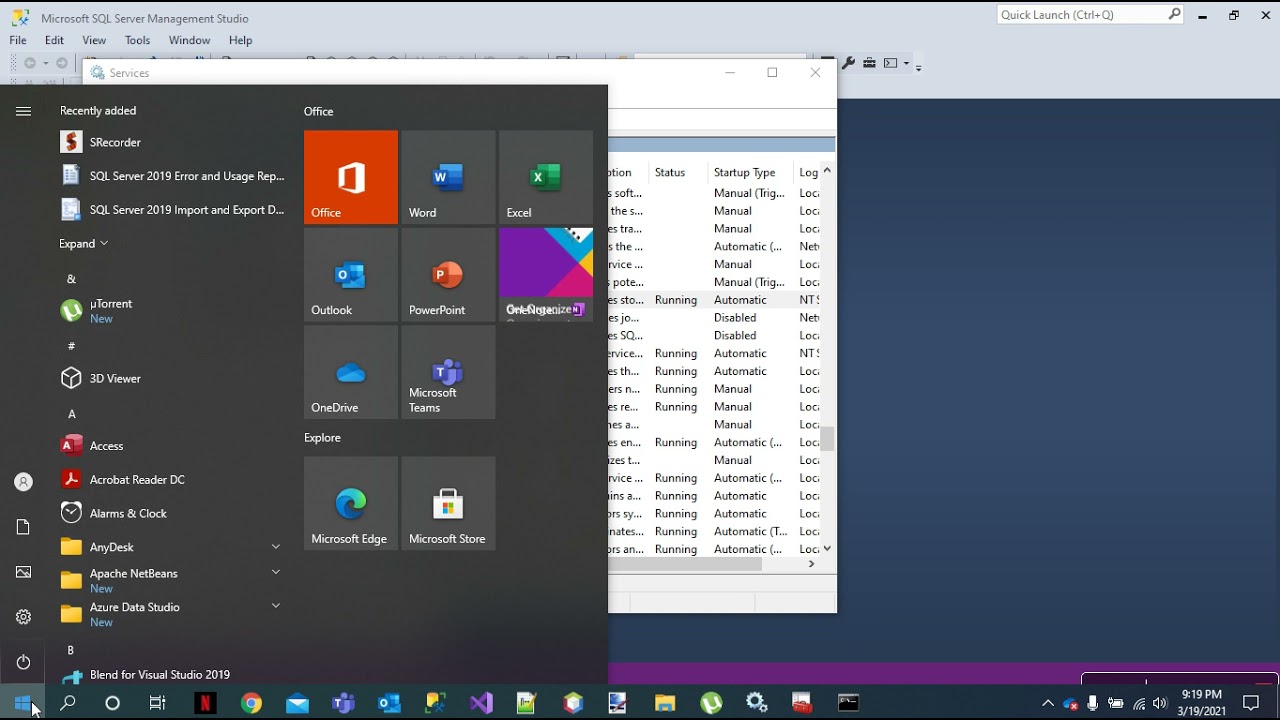Open SRecorder from Recently added
This screenshot has height=720, width=1280.
click(x=173, y=142)
